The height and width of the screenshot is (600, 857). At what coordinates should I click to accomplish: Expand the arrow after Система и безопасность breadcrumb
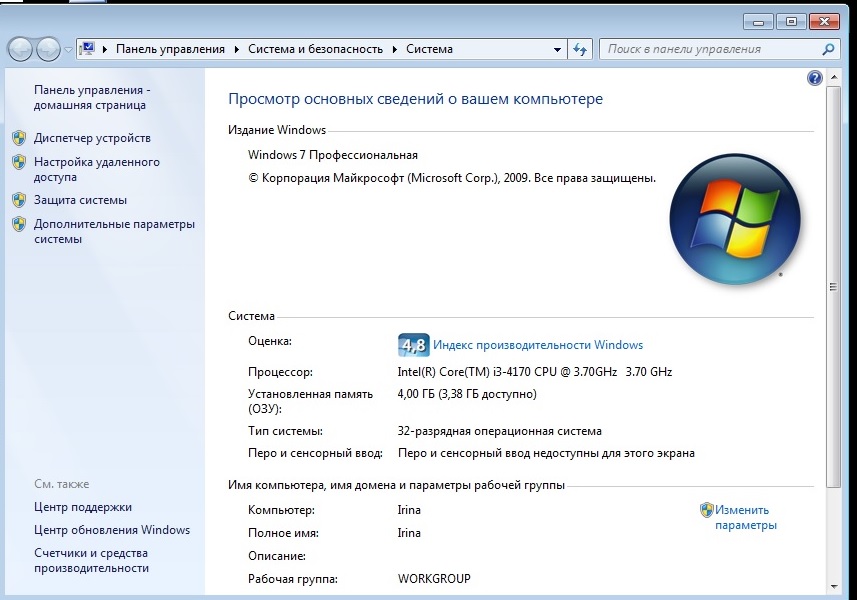(396, 49)
